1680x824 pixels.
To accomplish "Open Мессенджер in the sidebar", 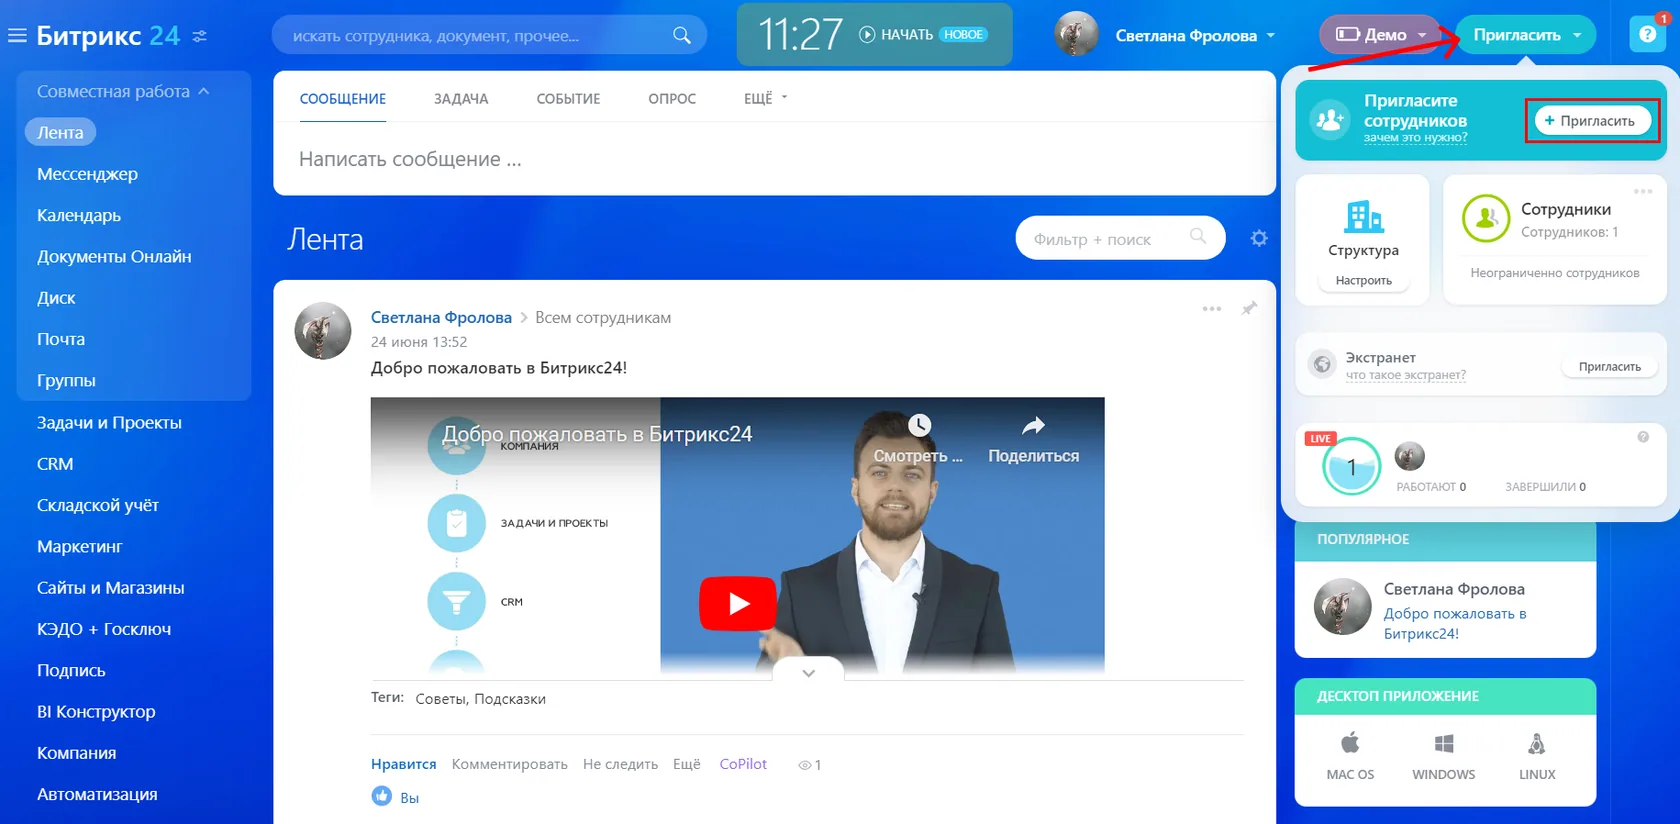I will click(x=87, y=174).
